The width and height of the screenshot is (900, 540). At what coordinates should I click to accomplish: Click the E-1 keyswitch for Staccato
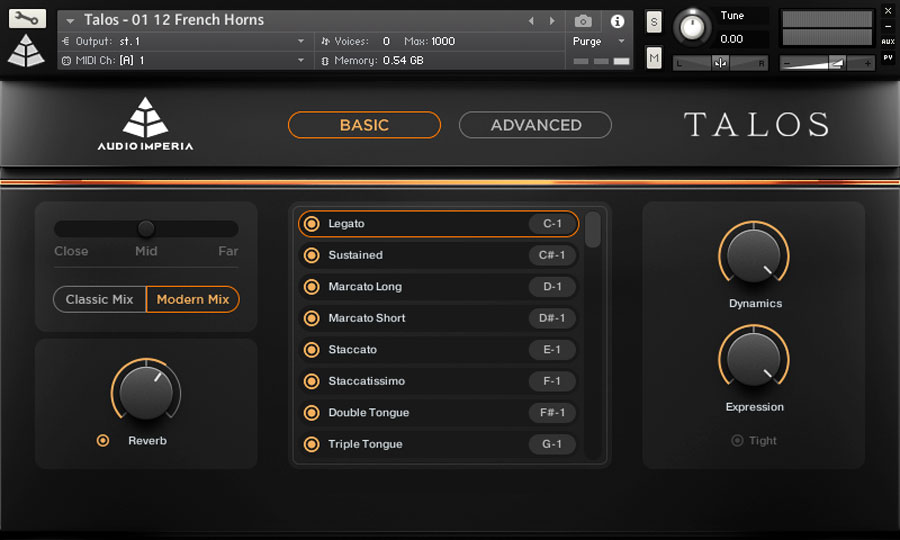(552, 350)
